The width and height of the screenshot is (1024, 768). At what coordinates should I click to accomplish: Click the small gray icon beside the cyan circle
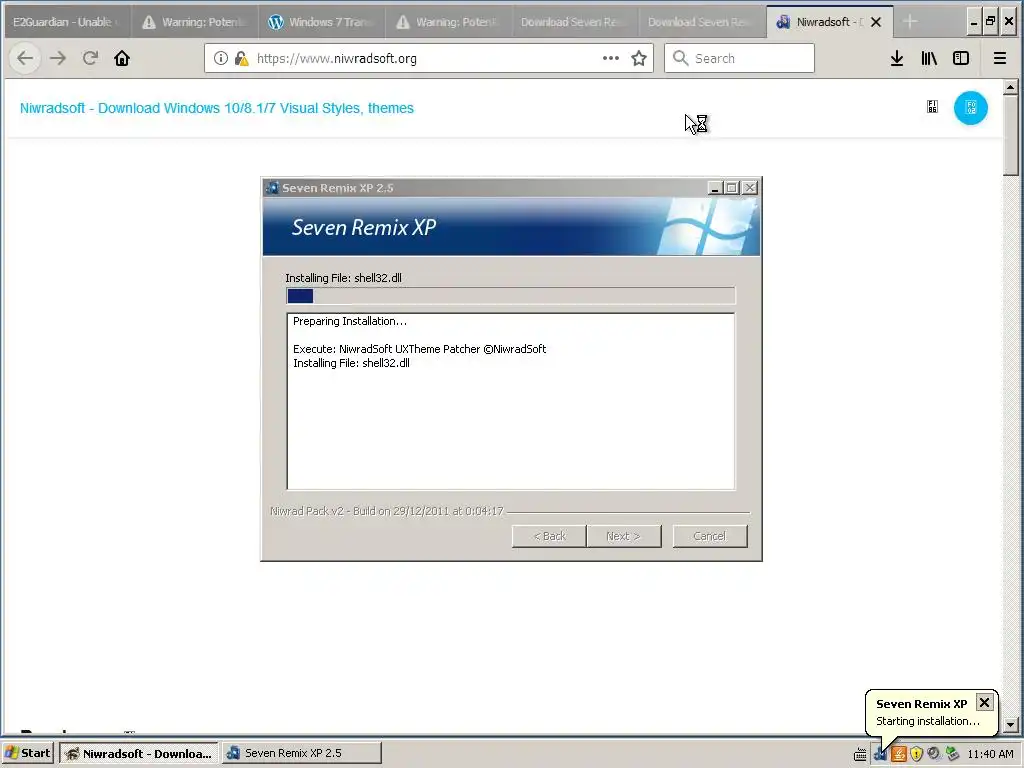(933, 107)
